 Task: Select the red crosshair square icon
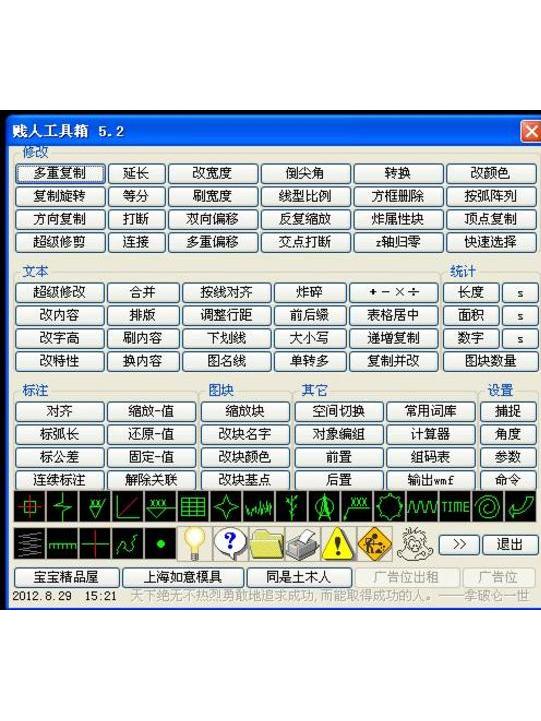point(29,506)
